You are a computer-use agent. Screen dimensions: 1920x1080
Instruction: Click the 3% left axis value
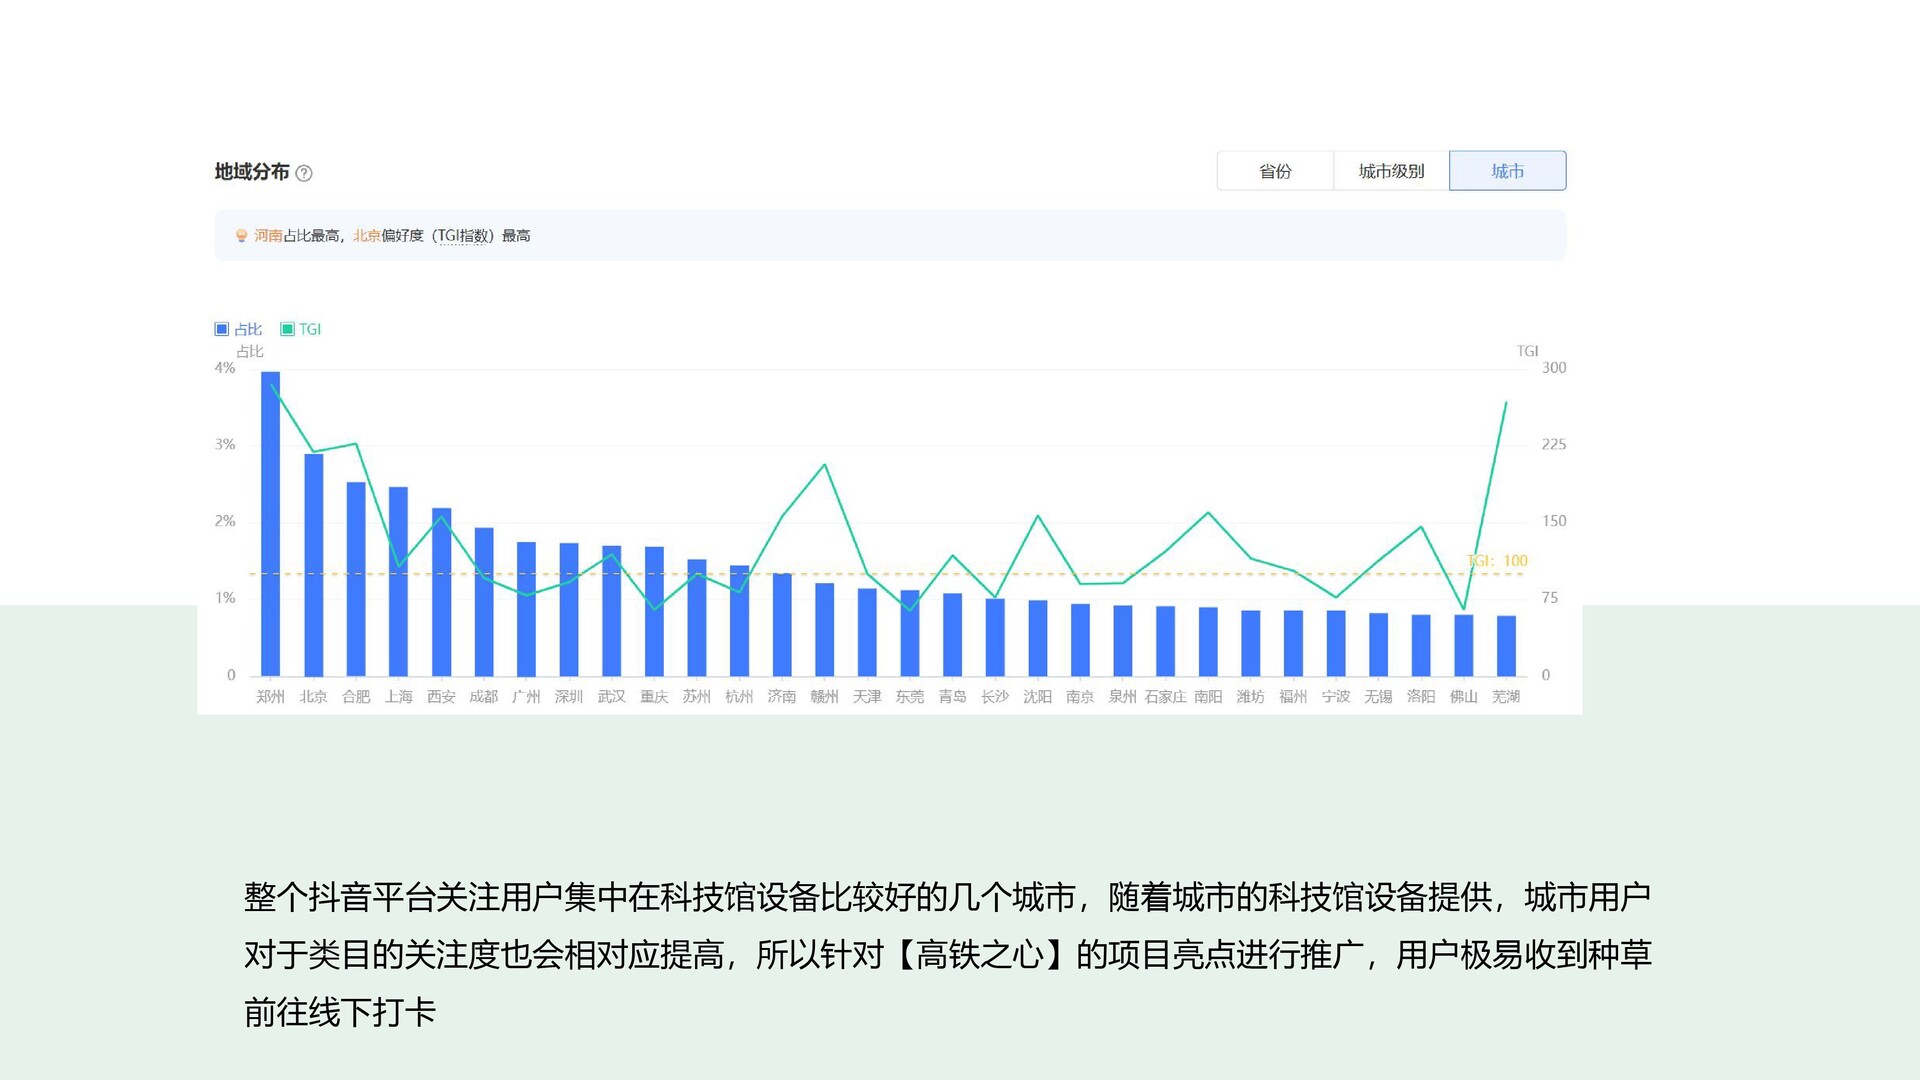(x=225, y=444)
